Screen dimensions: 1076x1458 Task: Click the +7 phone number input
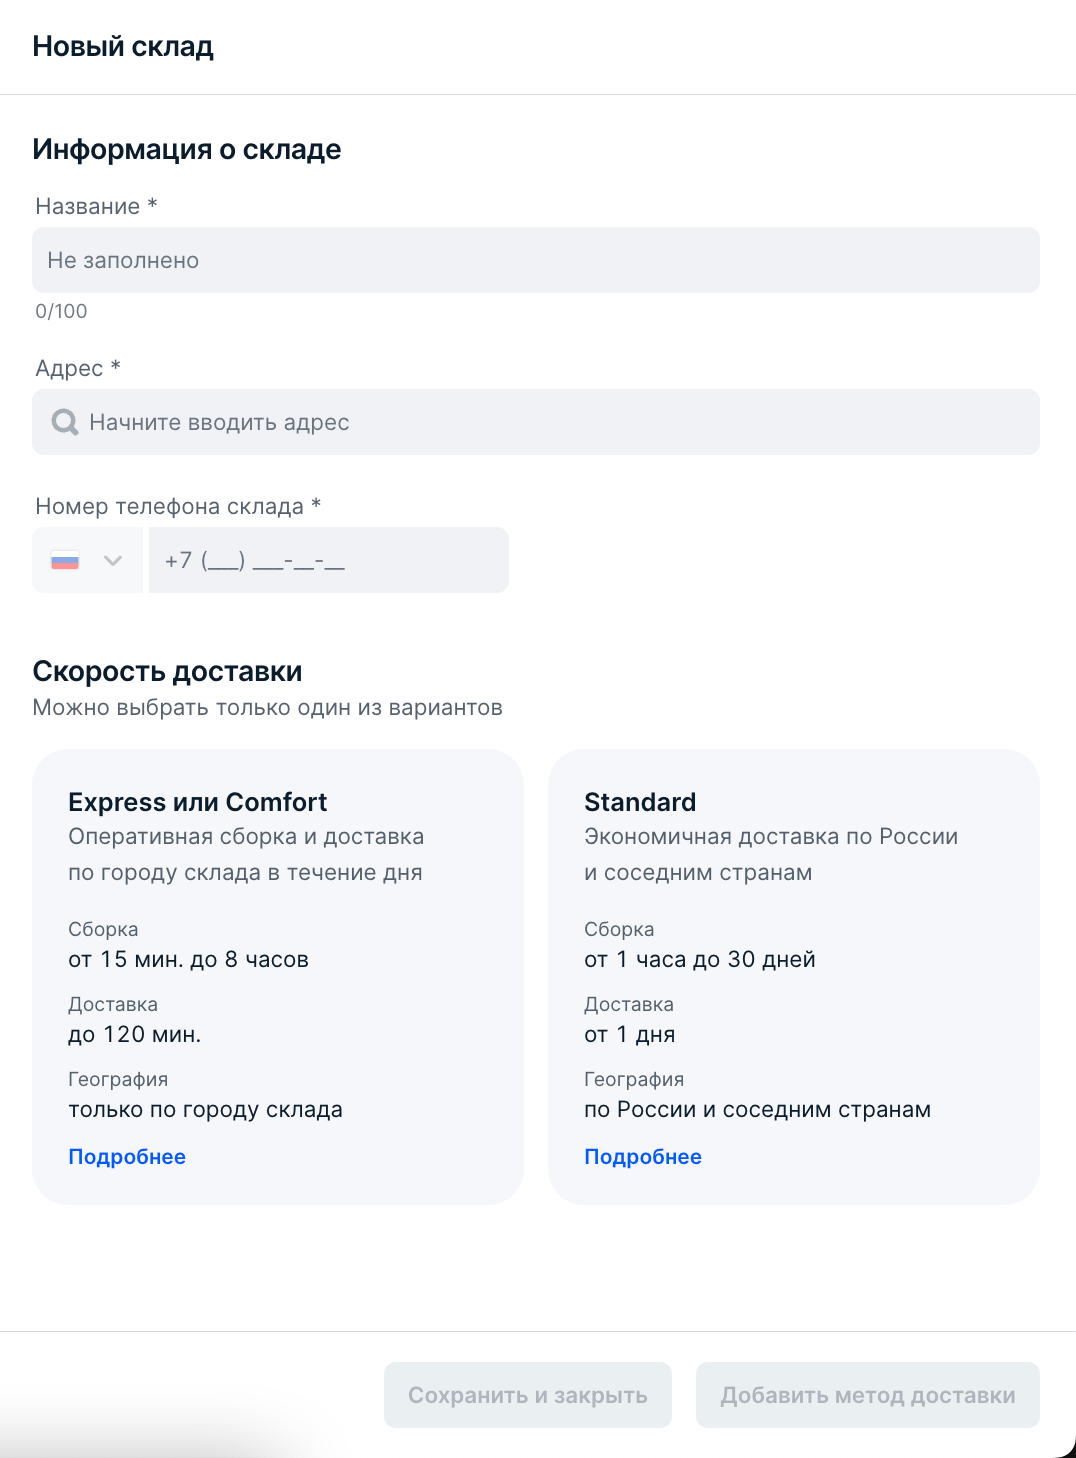point(329,560)
